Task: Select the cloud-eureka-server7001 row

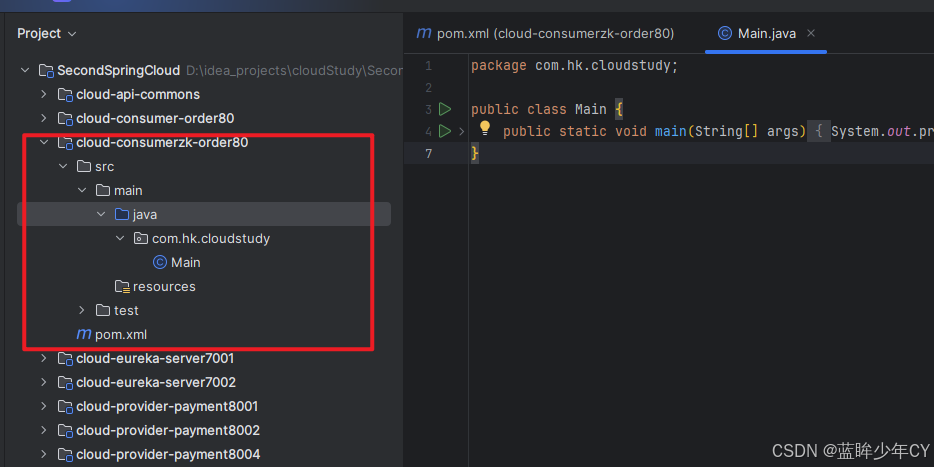Action: tap(204, 358)
